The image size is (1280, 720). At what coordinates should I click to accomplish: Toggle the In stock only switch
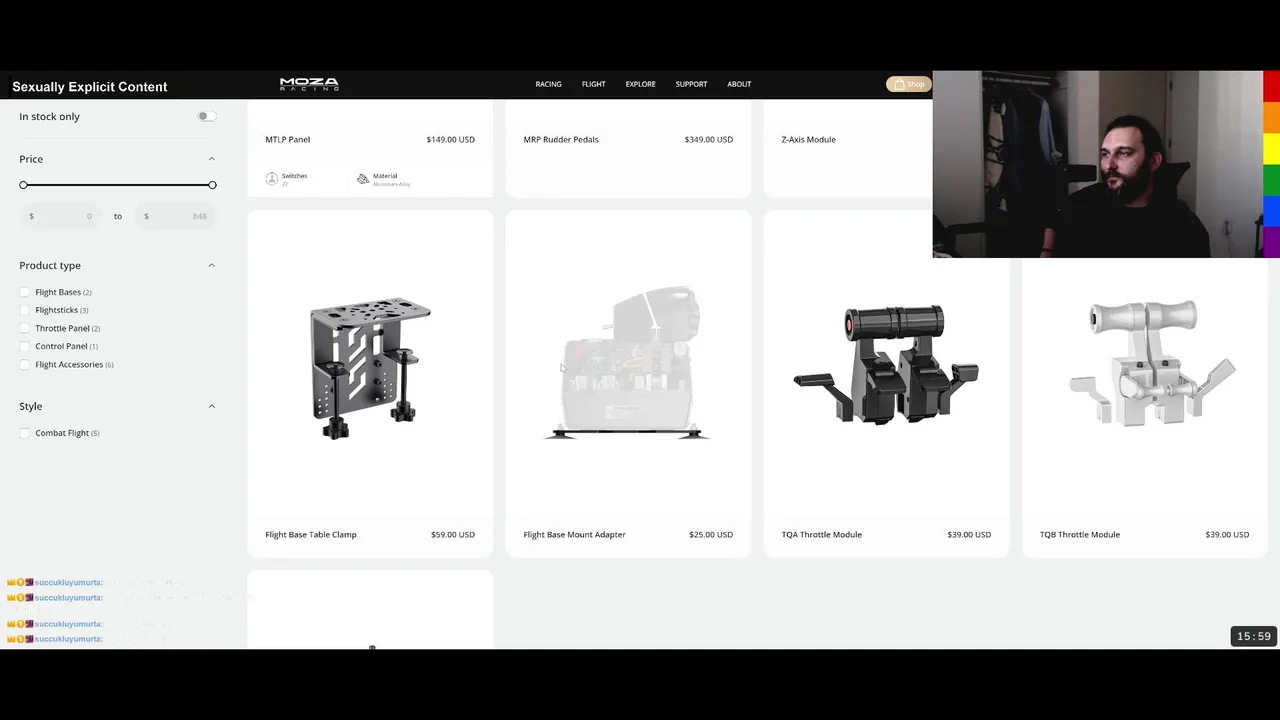[x=206, y=116]
